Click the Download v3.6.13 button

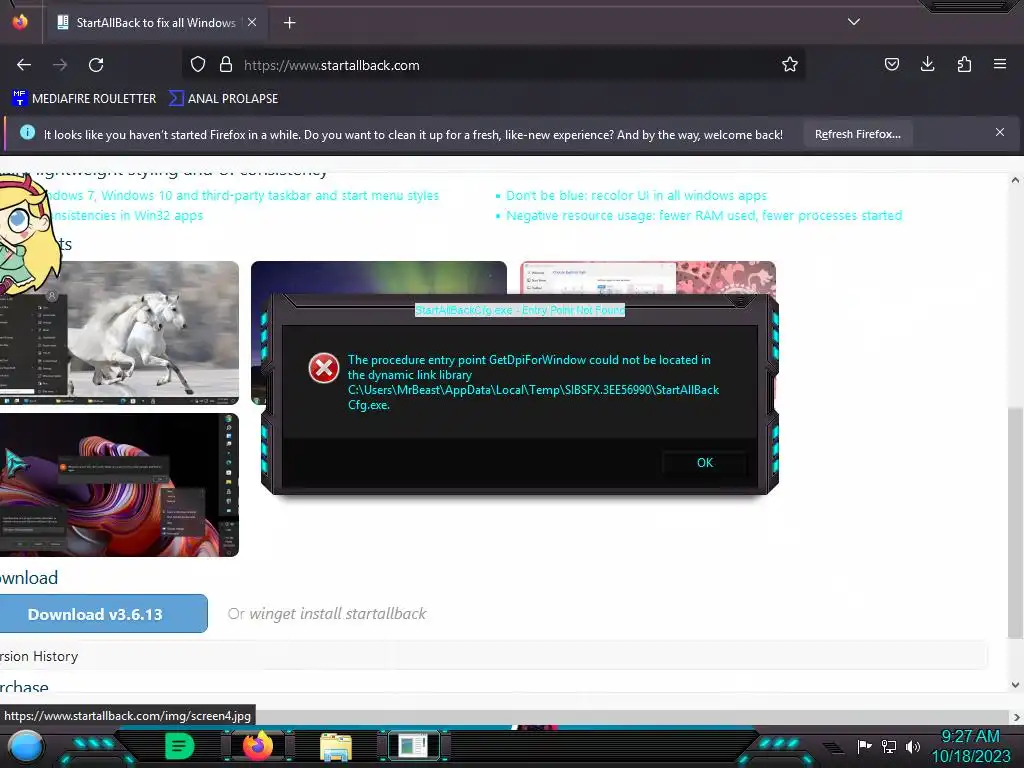pos(103,614)
